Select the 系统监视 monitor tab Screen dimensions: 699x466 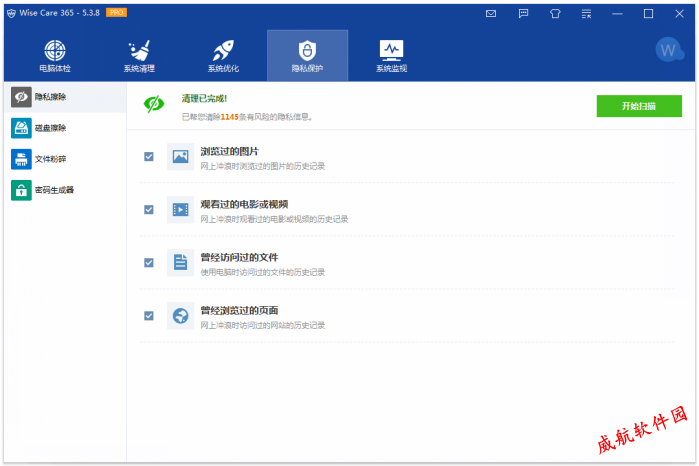pyautogui.click(x=391, y=56)
